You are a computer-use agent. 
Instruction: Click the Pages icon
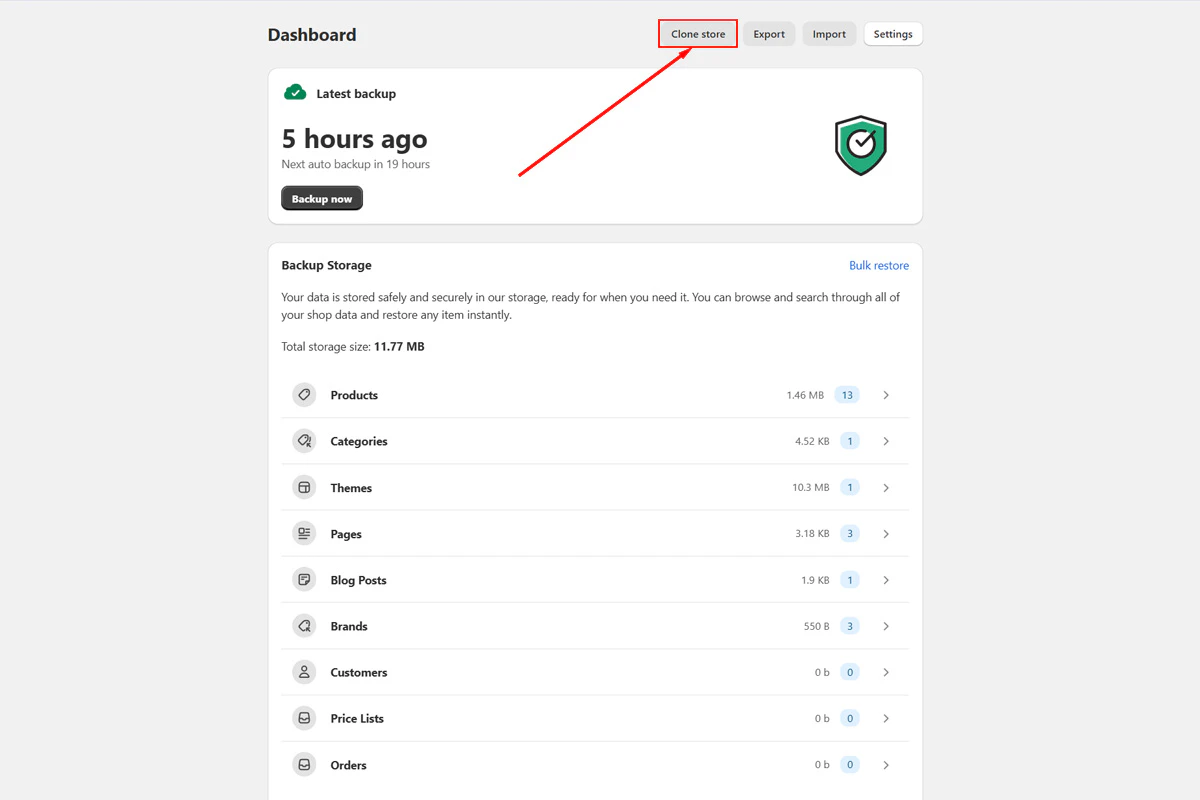[303, 533]
